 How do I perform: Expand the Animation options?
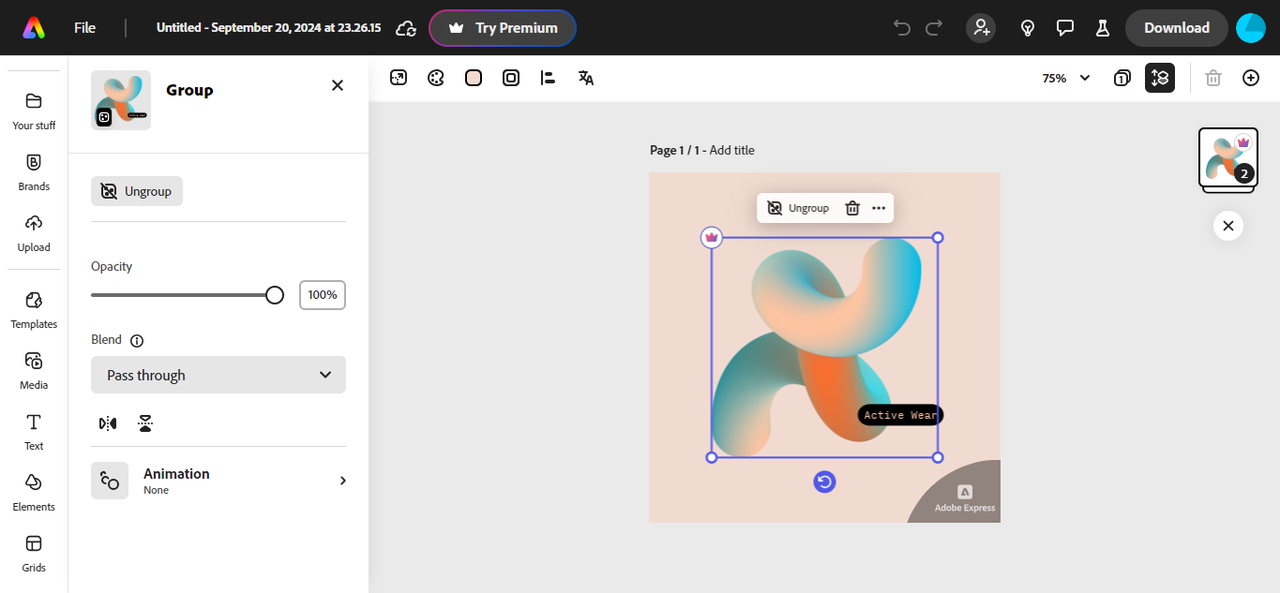[342, 481]
